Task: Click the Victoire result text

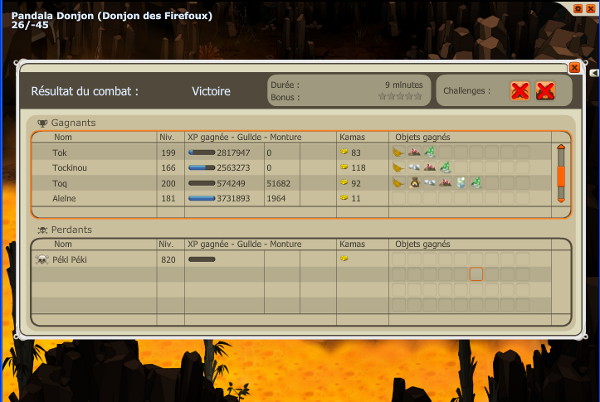Action: click(211, 91)
